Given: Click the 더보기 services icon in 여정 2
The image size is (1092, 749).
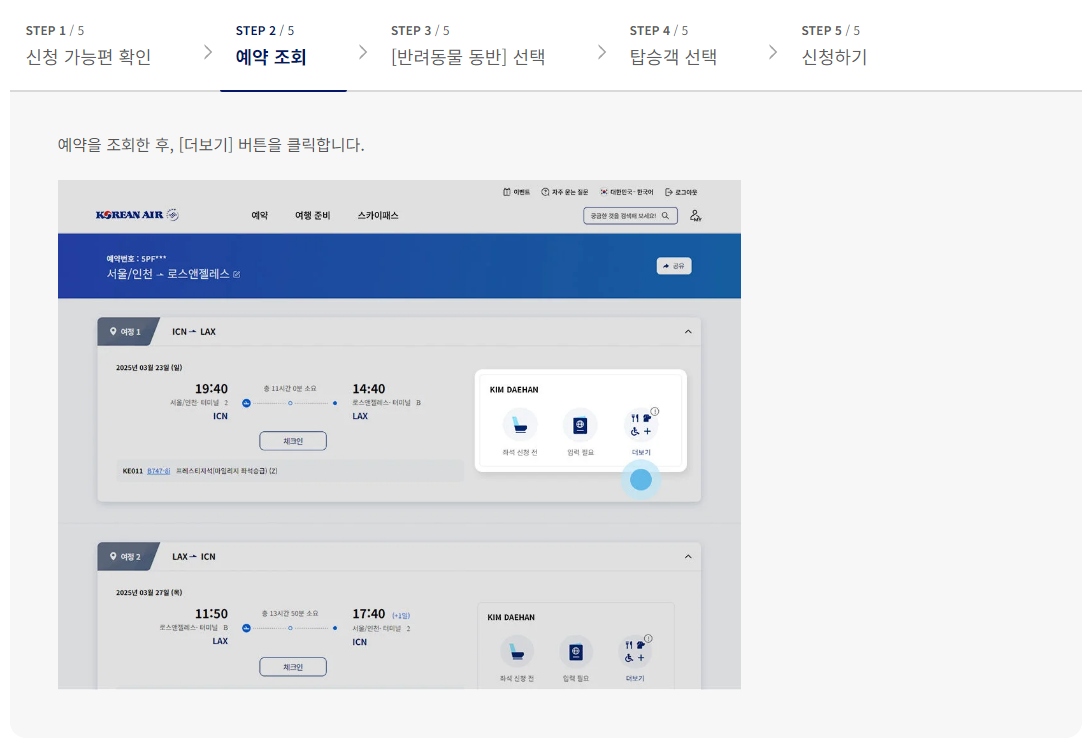Looking at the screenshot, I should click(635, 651).
